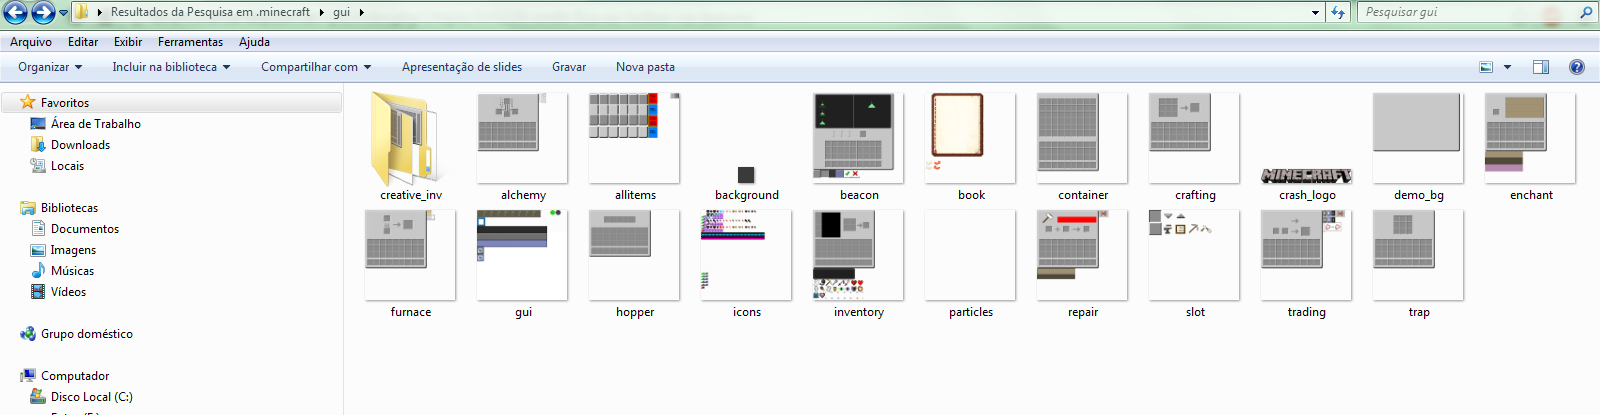The image size is (1600, 415).
Task: Select the crash_logo image thumbnail
Action: (x=1307, y=176)
